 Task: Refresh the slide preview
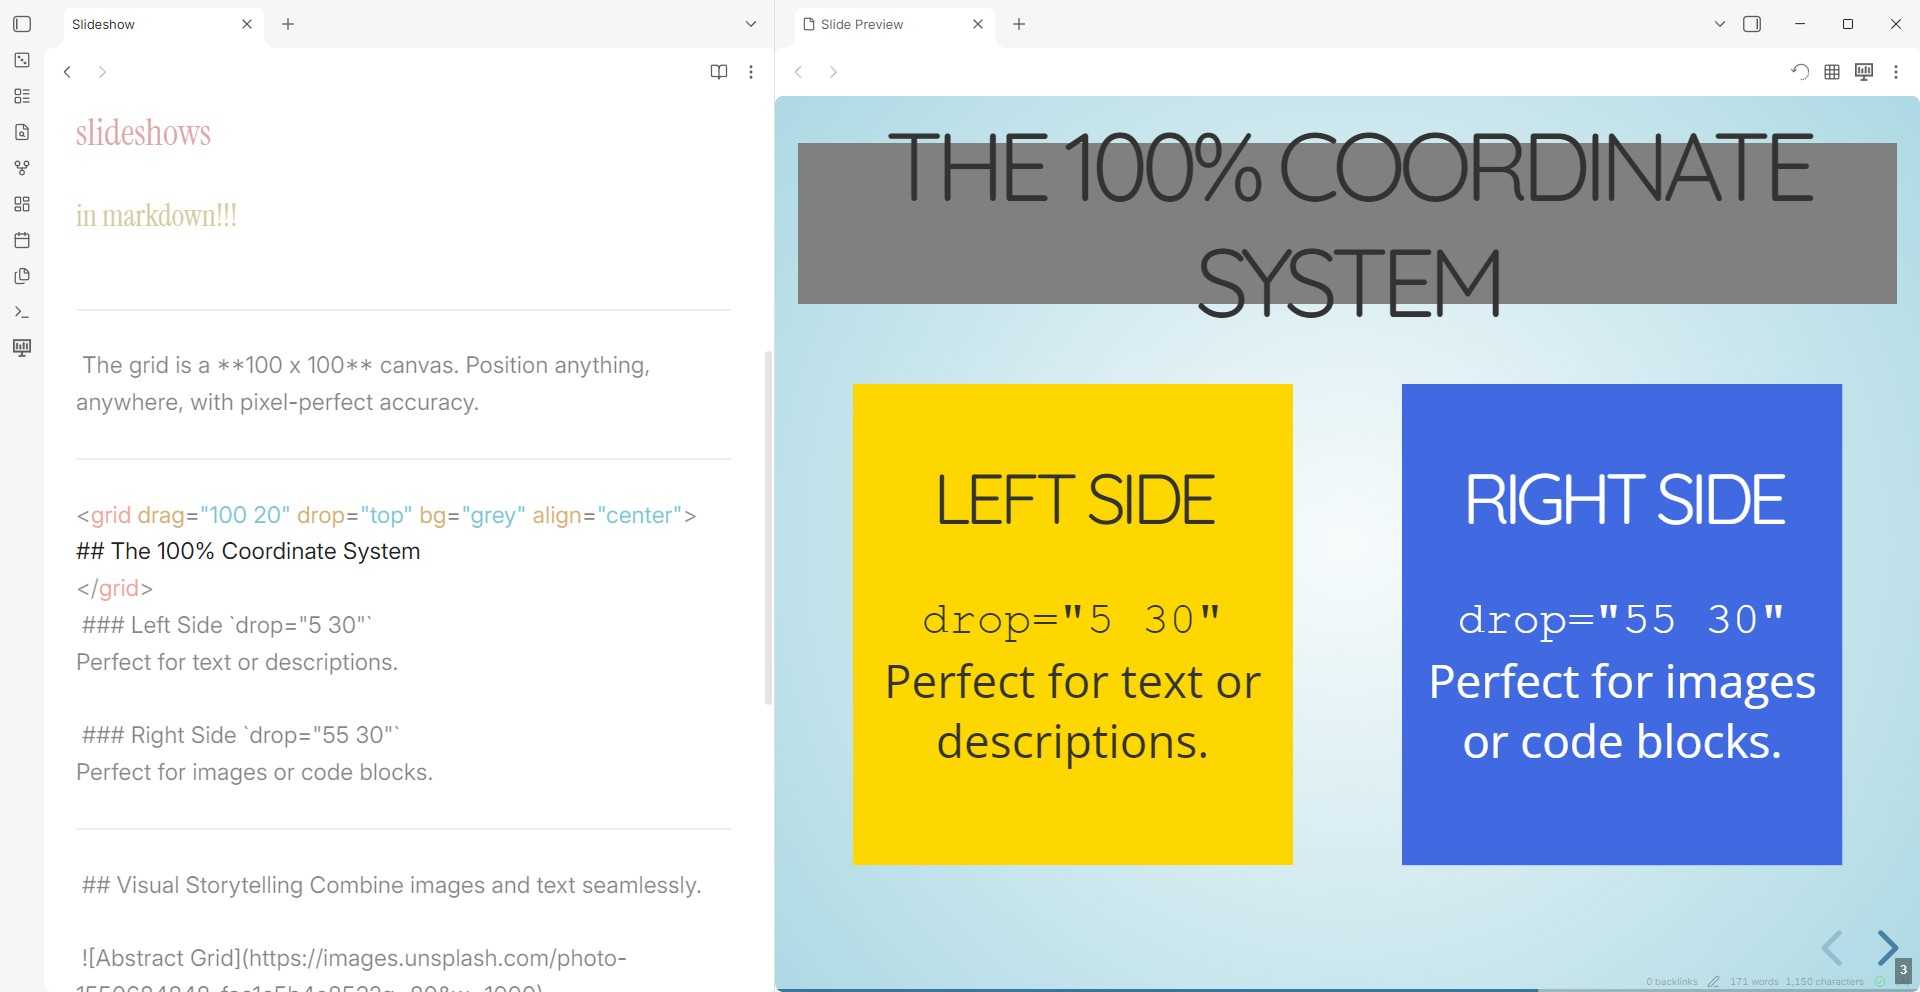coord(1800,72)
